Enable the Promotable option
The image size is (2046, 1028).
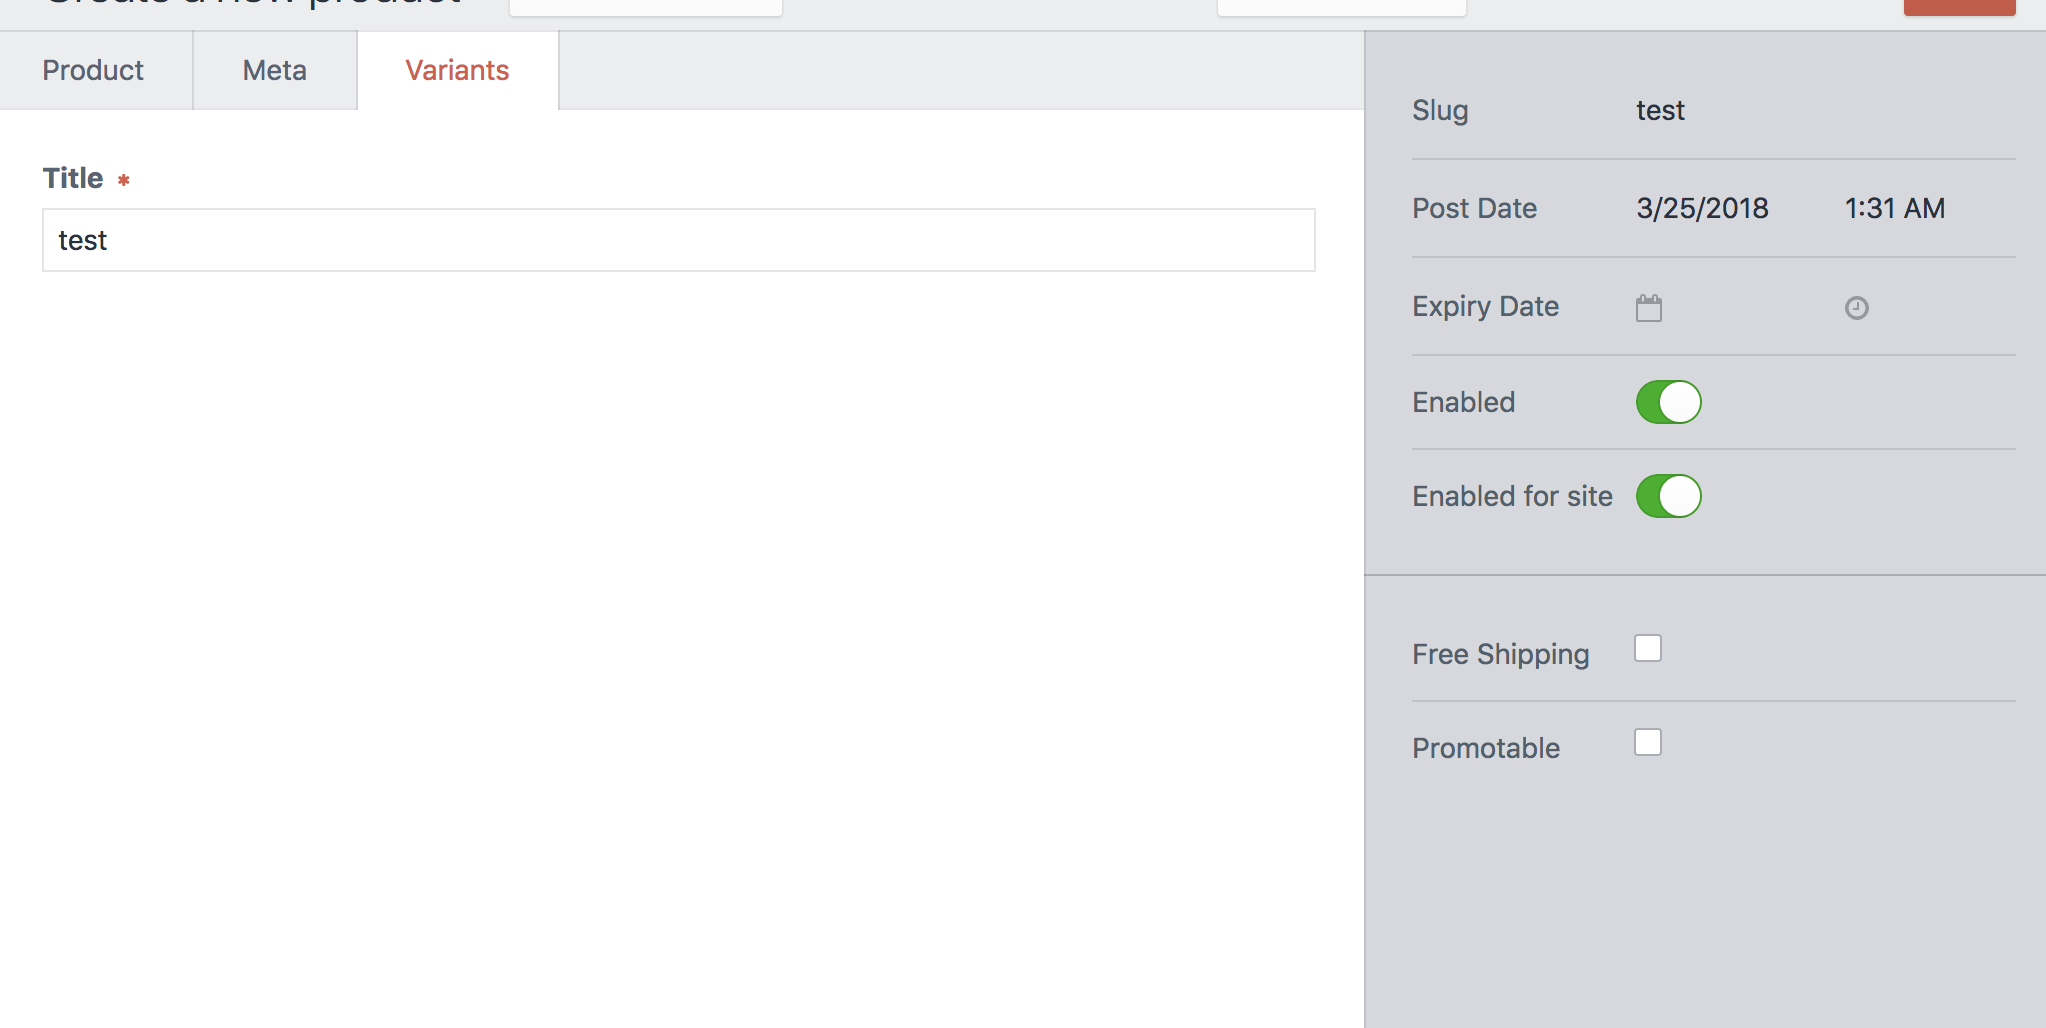pyautogui.click(x=1646, y=742)
